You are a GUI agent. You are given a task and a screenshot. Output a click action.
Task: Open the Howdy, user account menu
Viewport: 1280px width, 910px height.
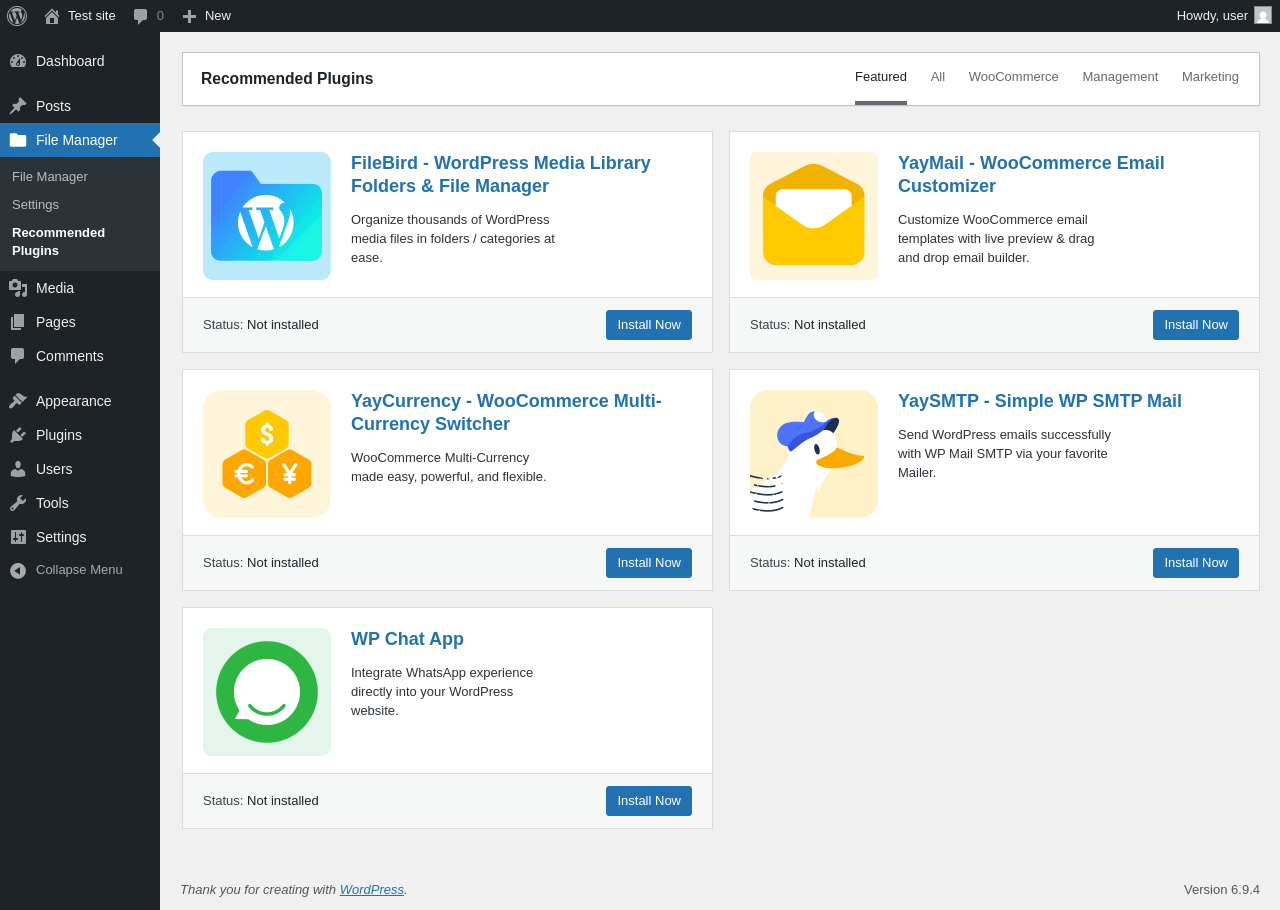(1211, 16)
